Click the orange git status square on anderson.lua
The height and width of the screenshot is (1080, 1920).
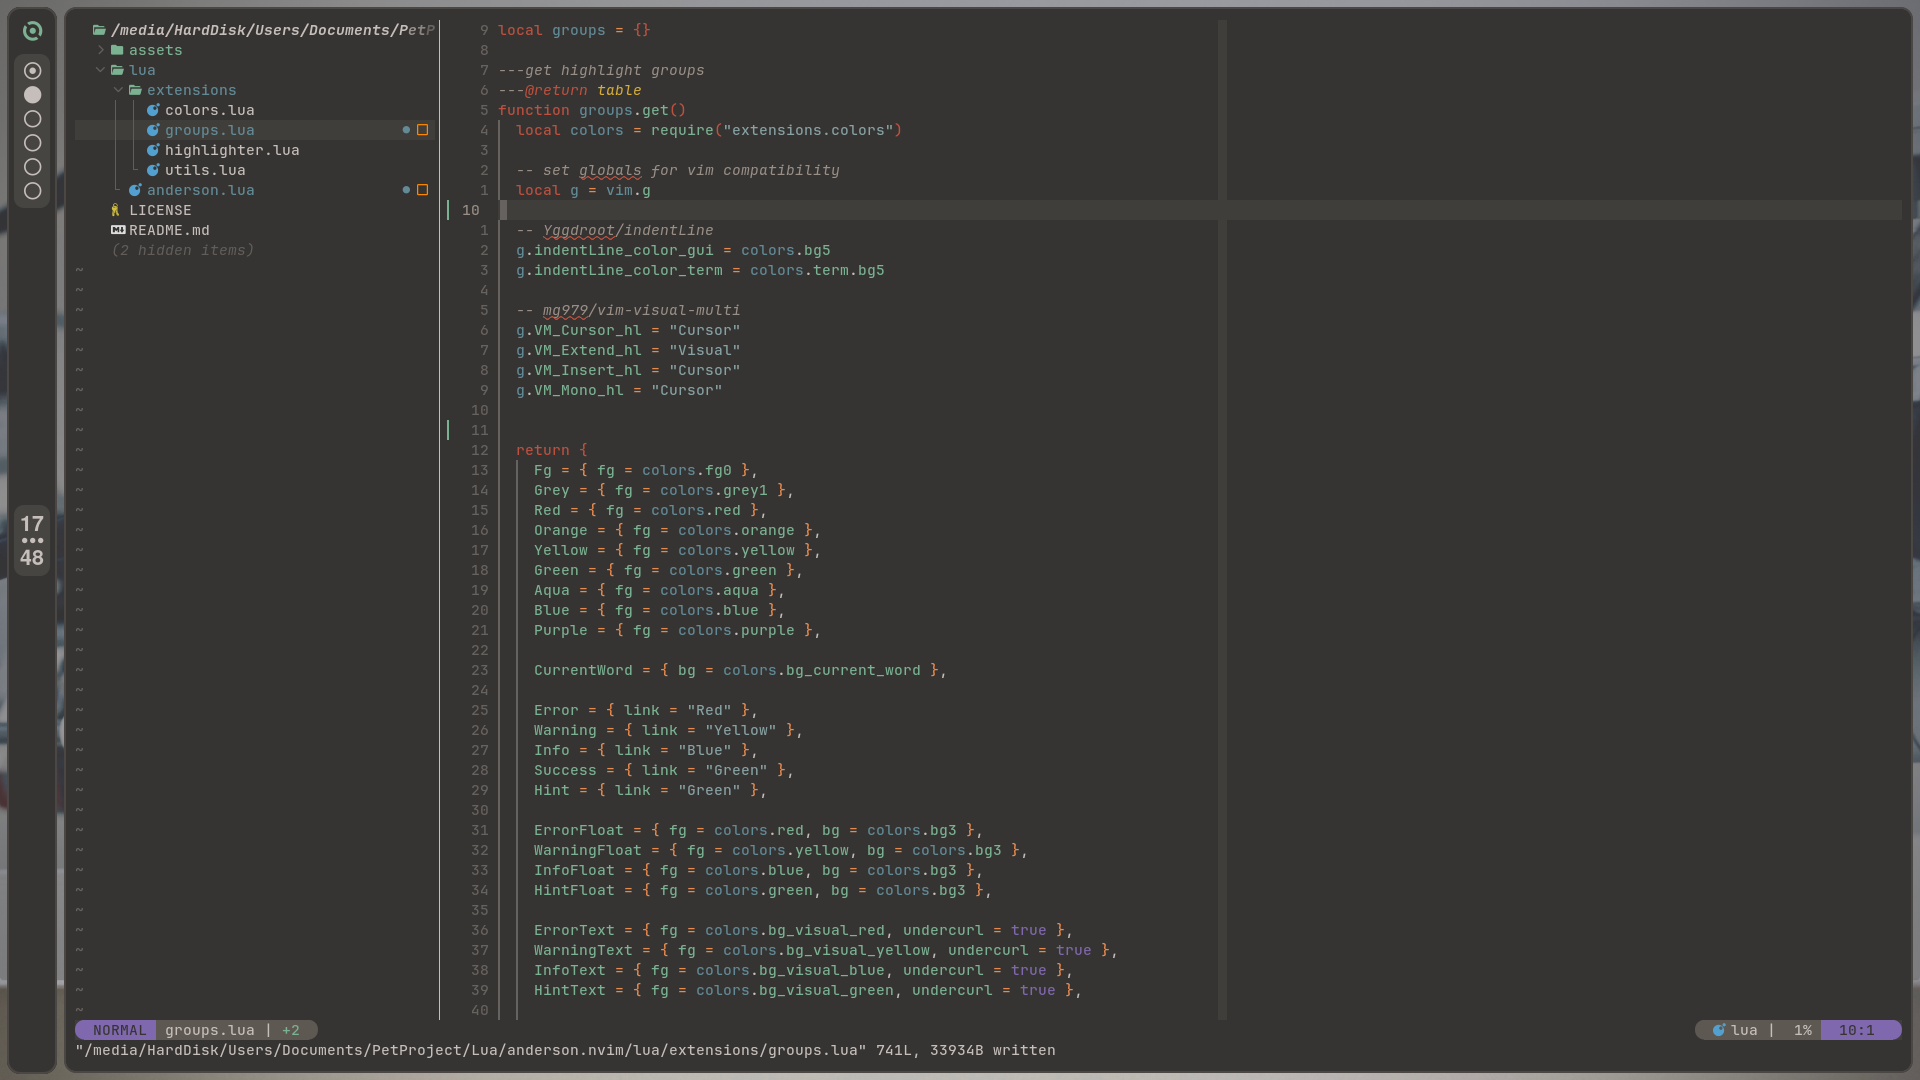tap(423, 190)
